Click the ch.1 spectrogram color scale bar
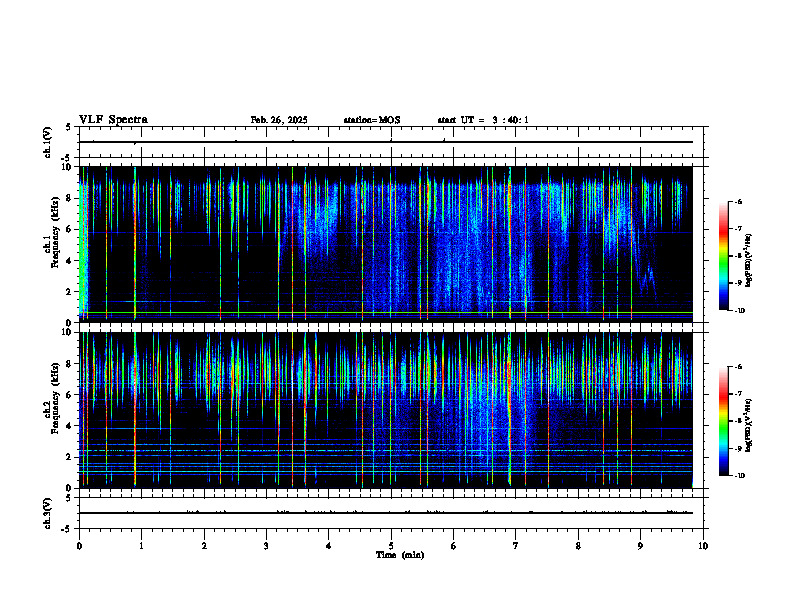Viewport: 792px width, 612px height. click(x=723, y=256)
